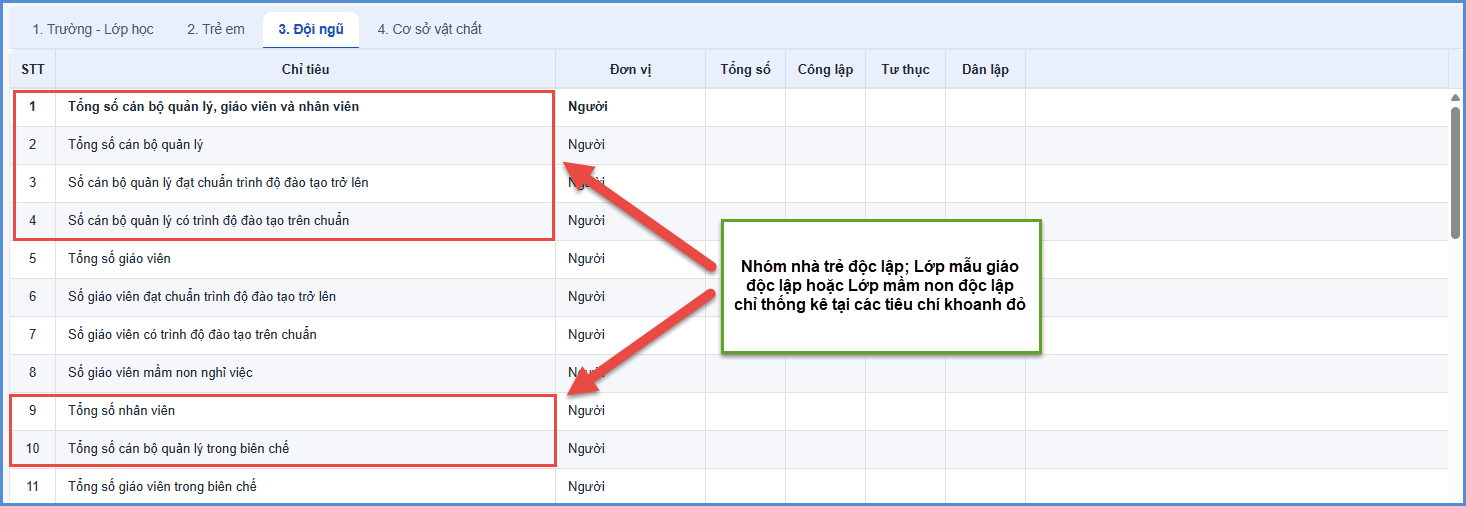
Task: Select row Tổng số giáo viên trong biên chế
Action: (730, 486)
